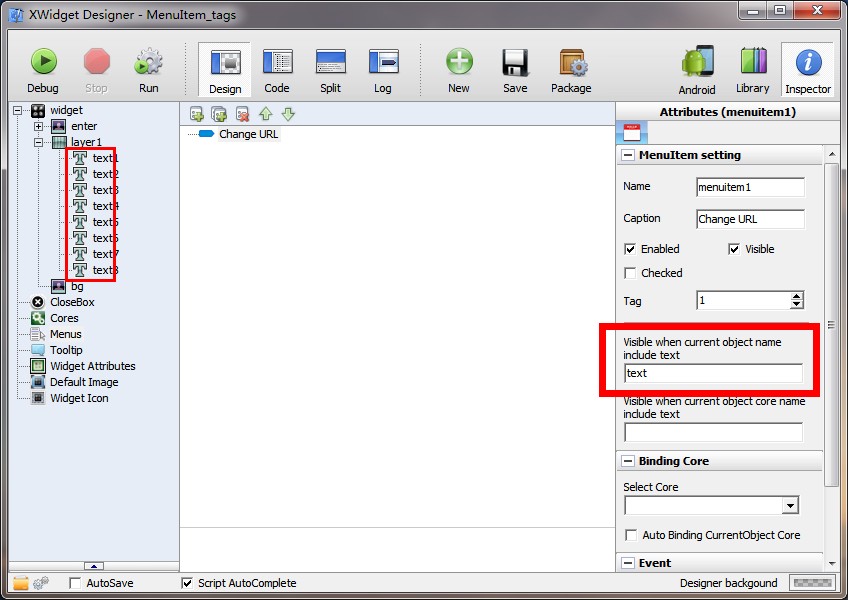The width and height of the screenshot is (848, 600).
Task: Click the core name include text field
Action: (x=713, y=432)
